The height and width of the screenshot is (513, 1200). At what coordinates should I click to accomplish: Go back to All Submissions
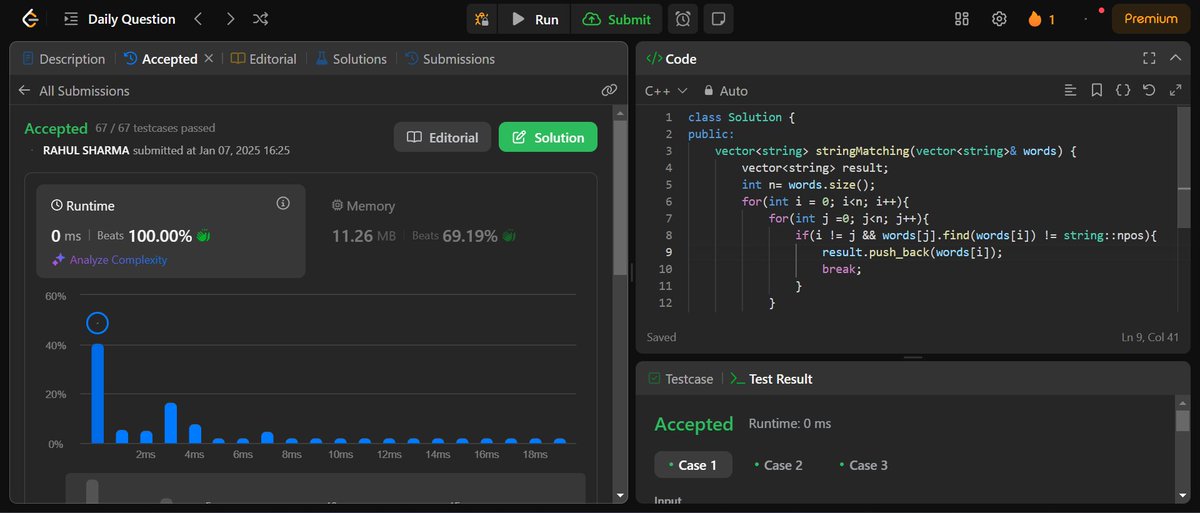(x=75, y=90)
